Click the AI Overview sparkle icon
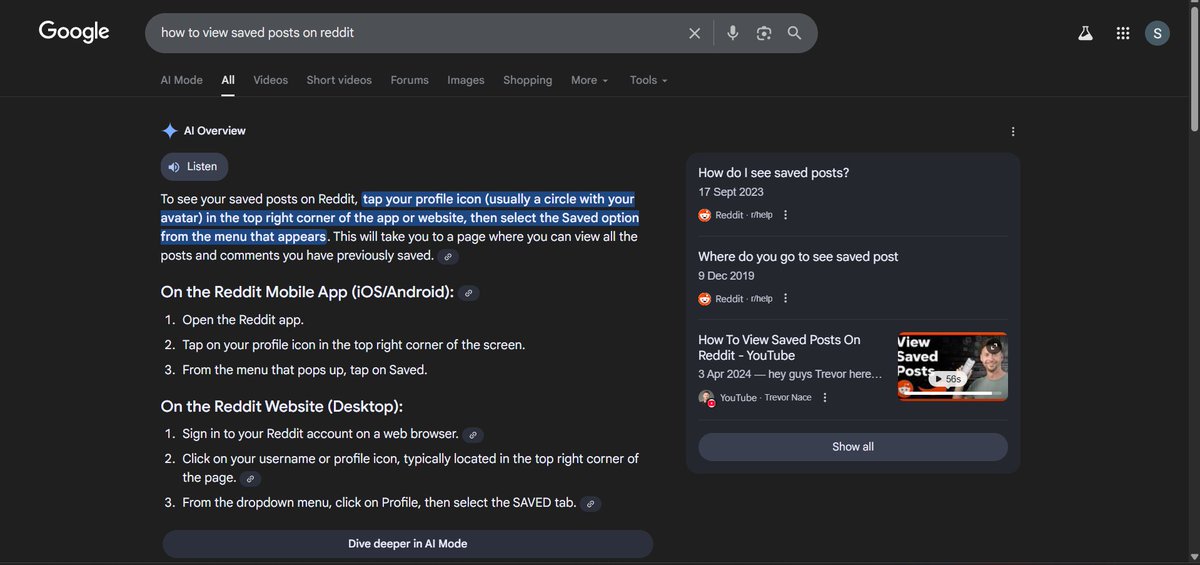Screen dimensions: 1200x565 click(x=169, y=131)
